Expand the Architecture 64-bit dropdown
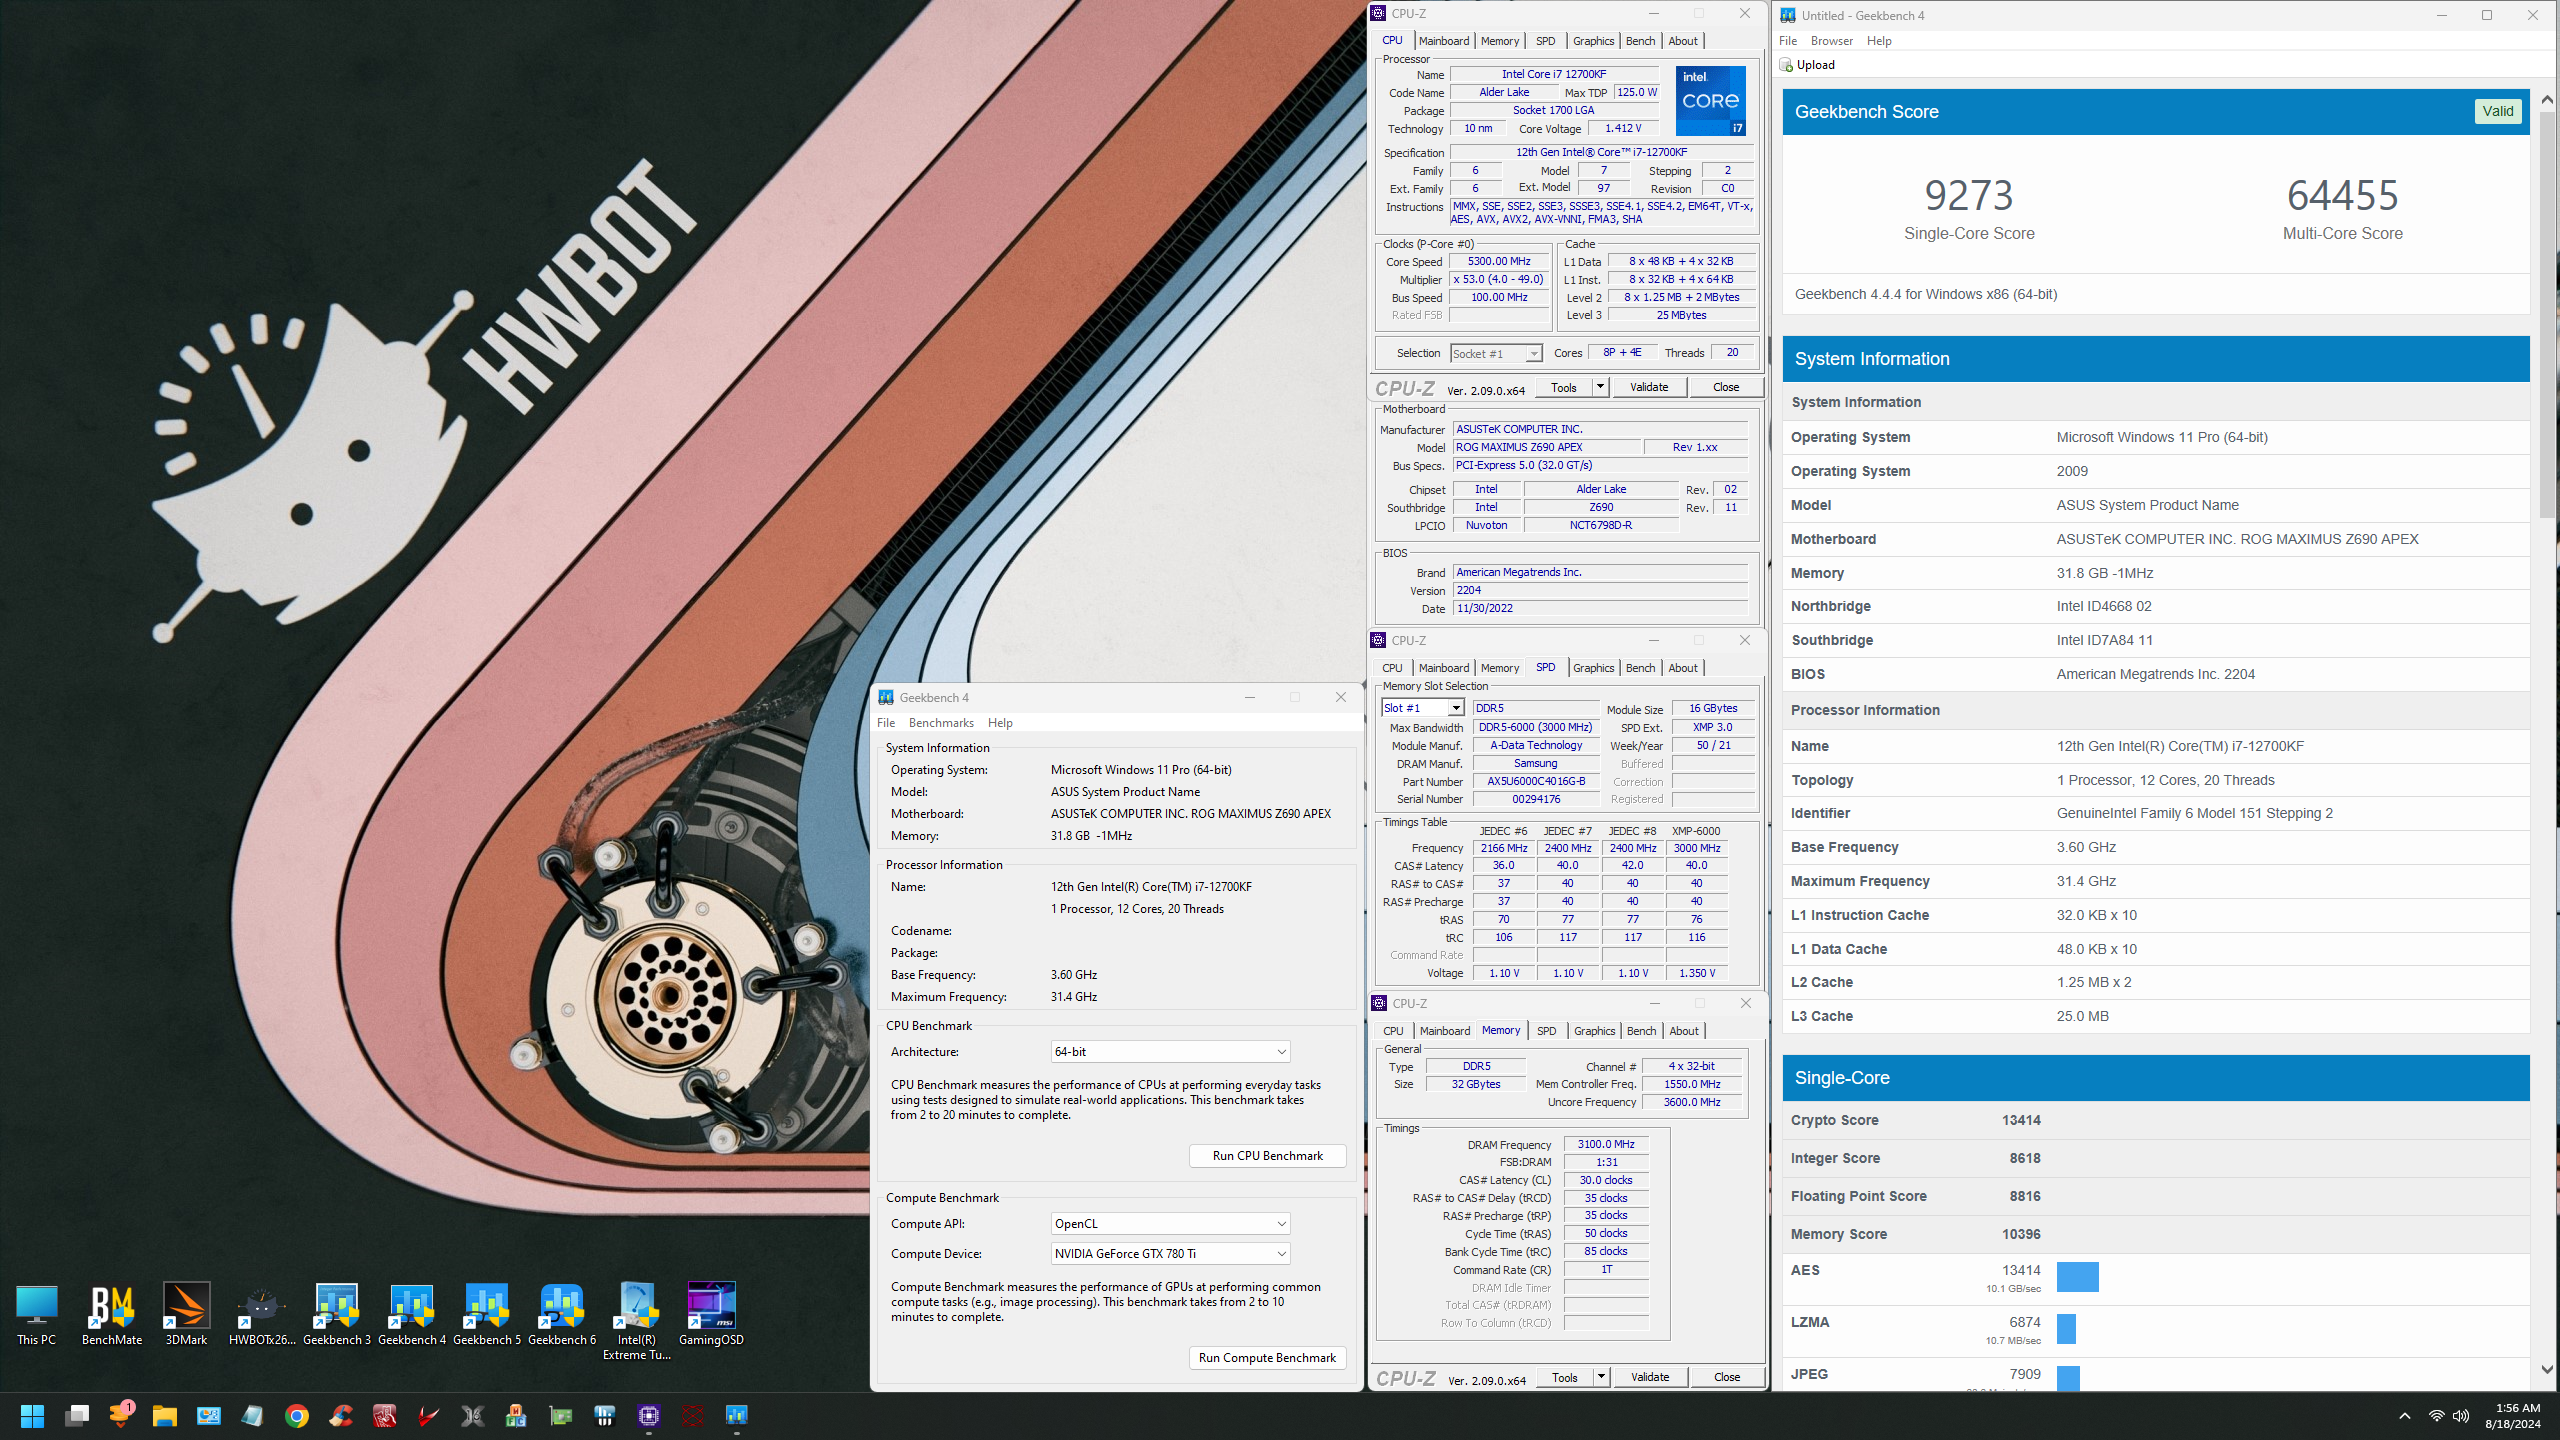The width and height of the screenshot is (2560, 1440). point(1170,1052)
